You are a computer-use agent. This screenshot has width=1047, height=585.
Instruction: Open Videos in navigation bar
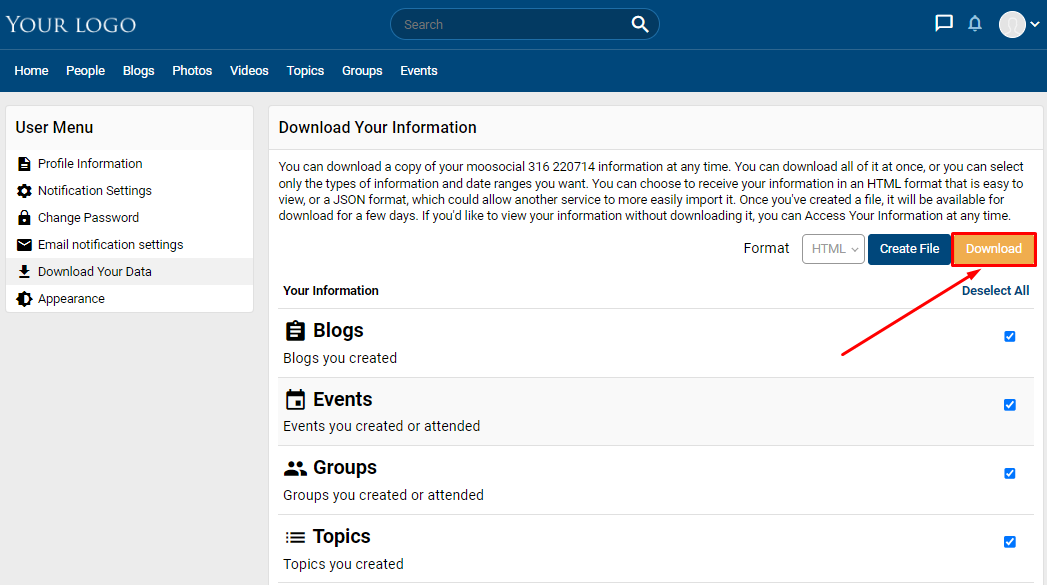(x=249, y=71)
